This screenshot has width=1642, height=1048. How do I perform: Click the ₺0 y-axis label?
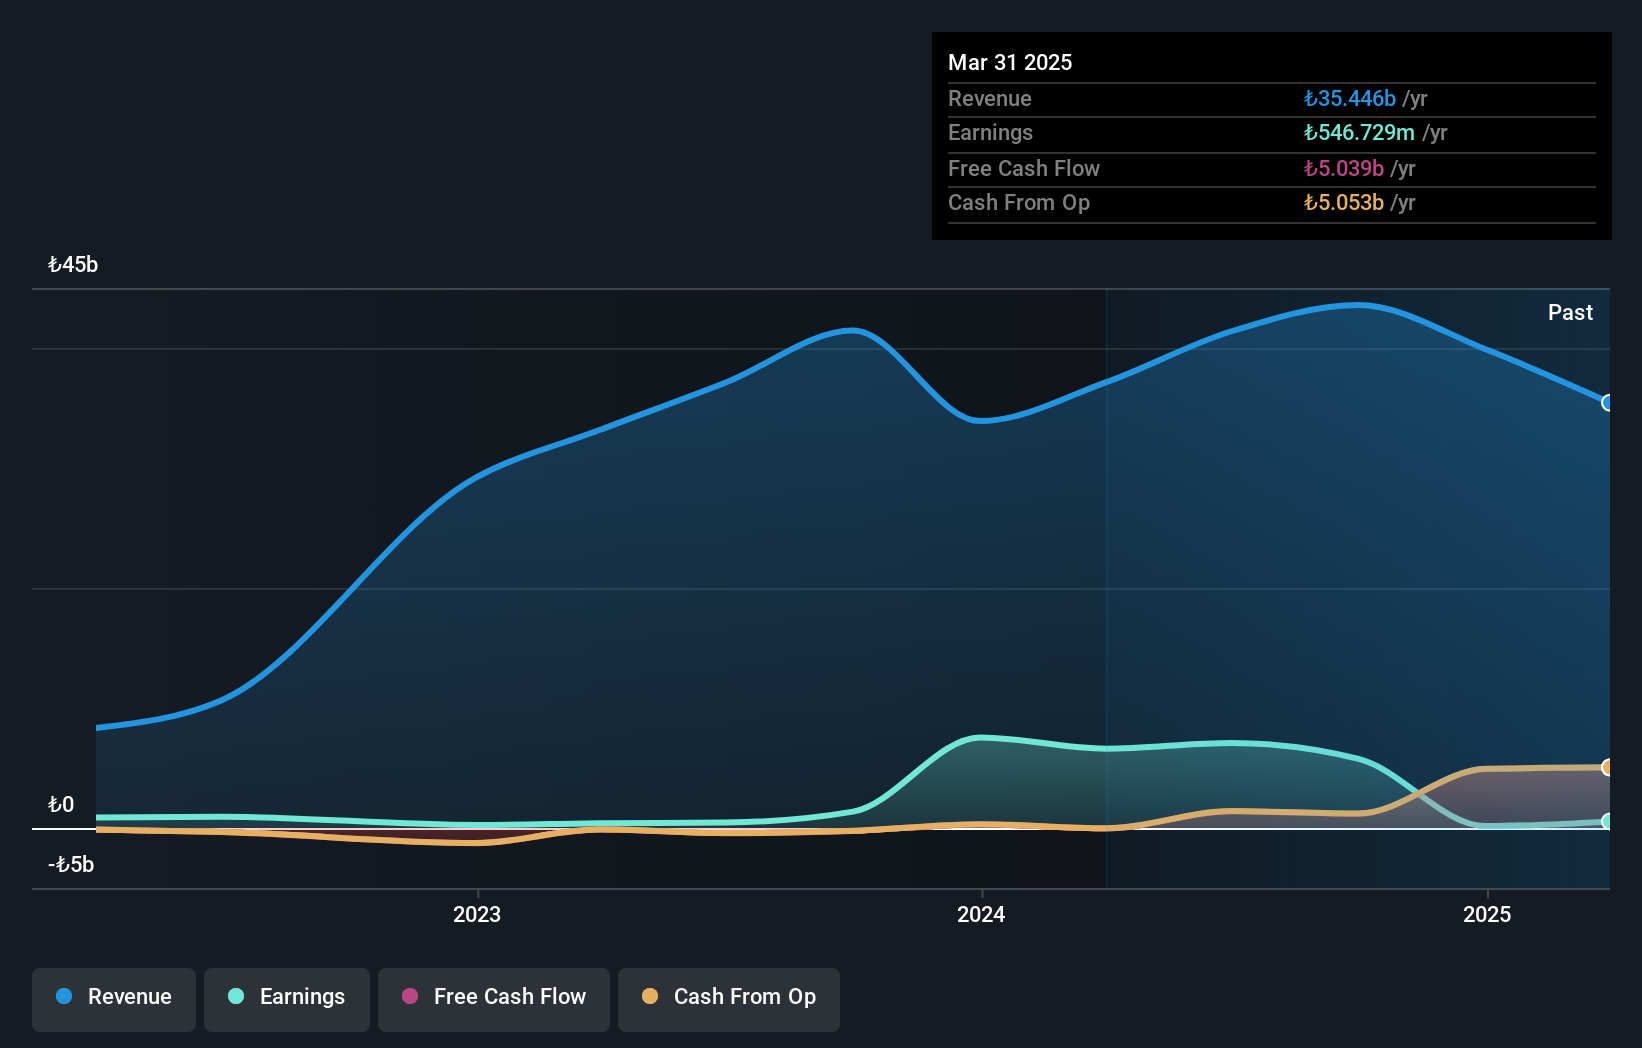tap(61, 805)
